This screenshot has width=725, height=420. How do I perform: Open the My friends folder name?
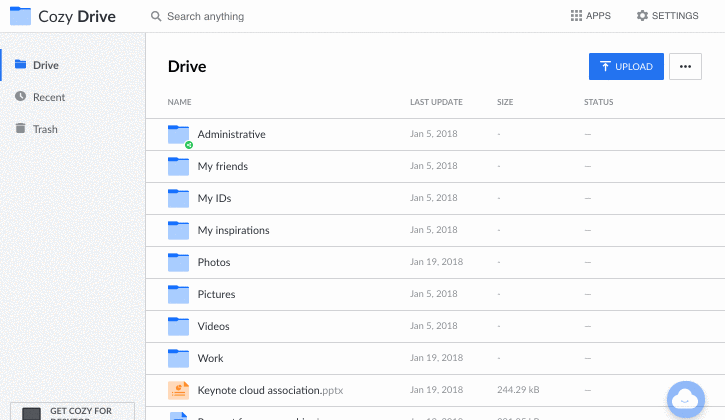(223, 167)
